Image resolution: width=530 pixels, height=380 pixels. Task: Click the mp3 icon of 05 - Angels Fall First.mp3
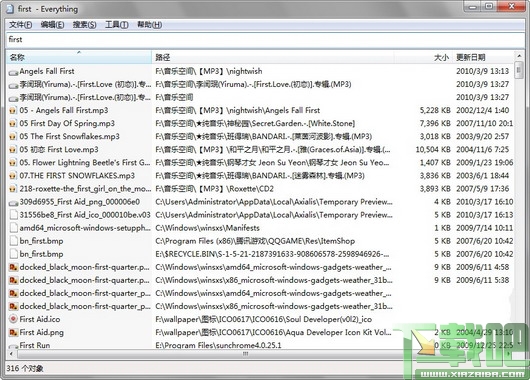tap(13, 111)
